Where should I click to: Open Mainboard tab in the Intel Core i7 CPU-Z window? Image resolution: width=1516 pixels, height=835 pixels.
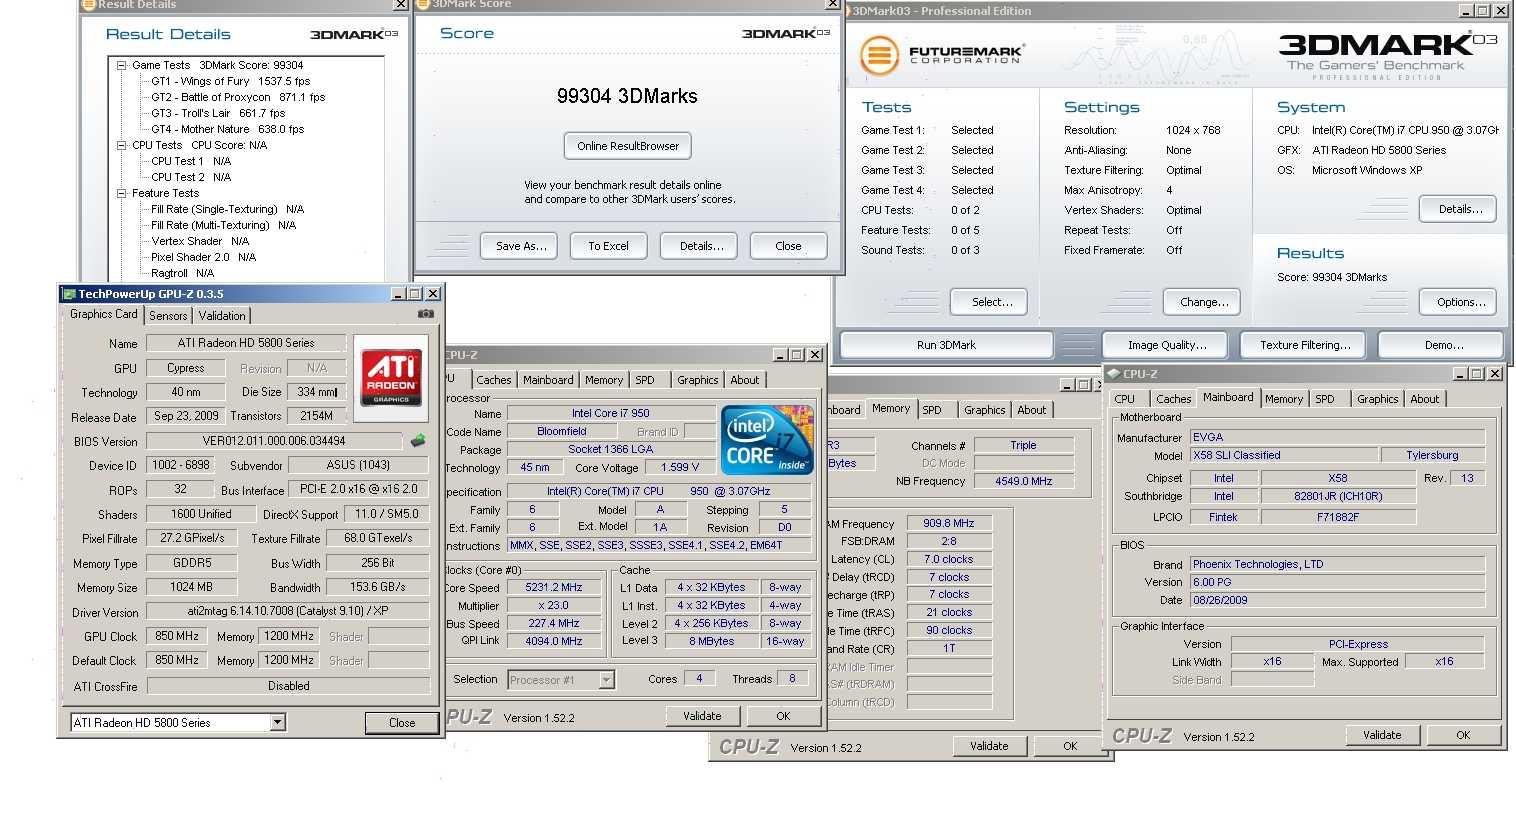(548, 380)
